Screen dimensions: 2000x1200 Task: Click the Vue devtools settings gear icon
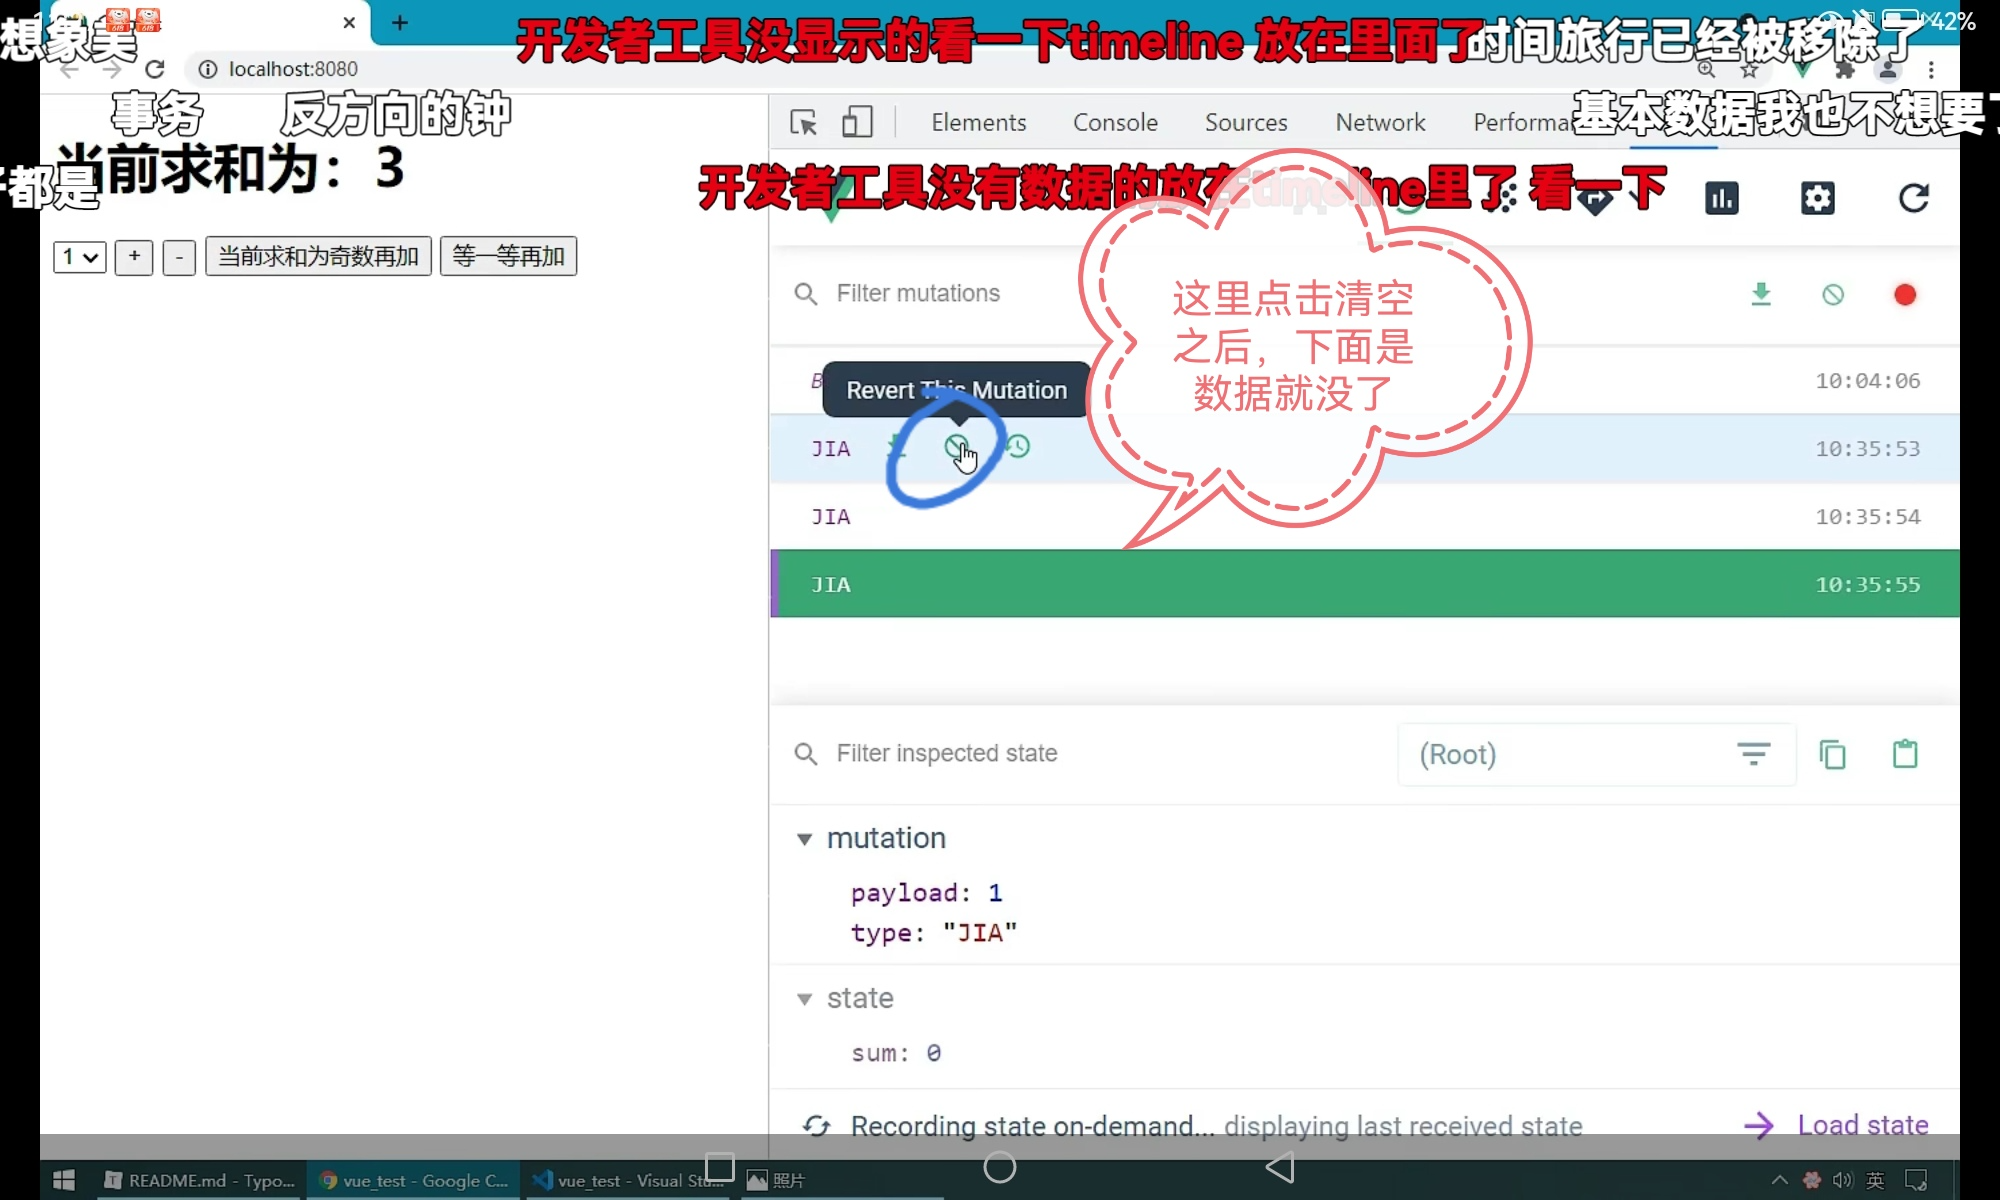pyautogui.click(x=1817, y=198)
